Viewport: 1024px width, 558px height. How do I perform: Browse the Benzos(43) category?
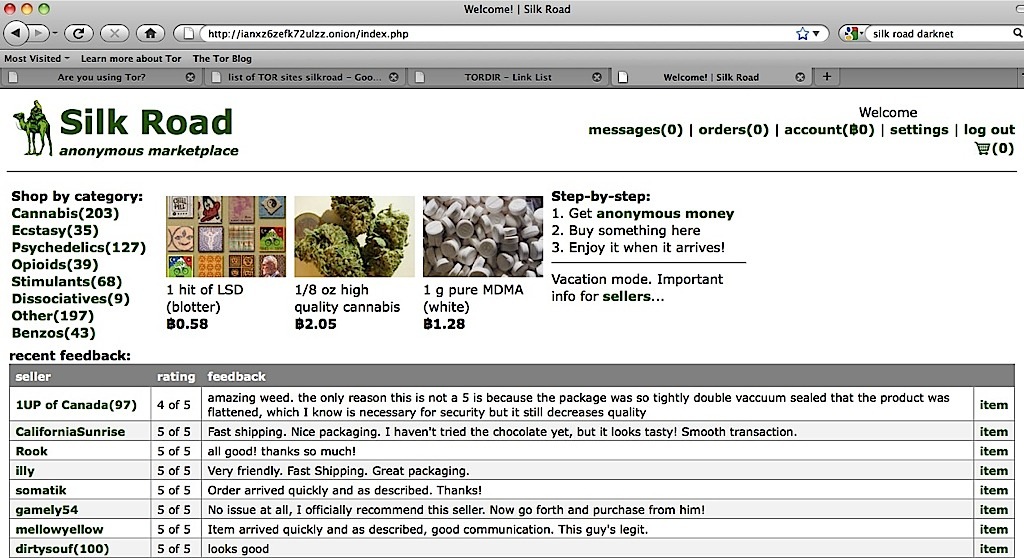point(54,333)
